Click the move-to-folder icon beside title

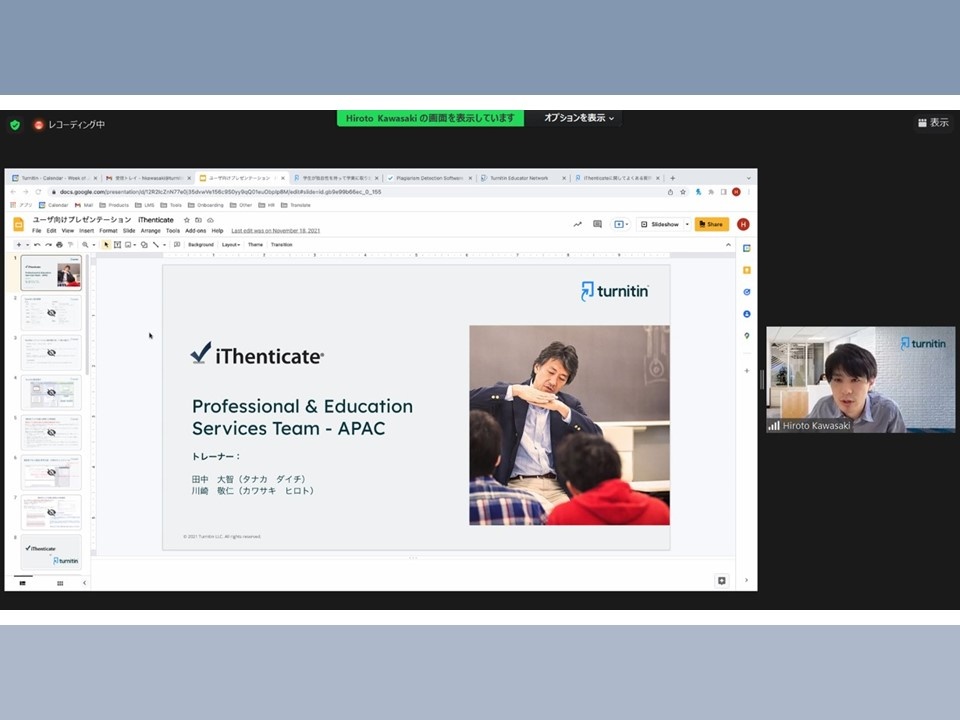(198, 220)
